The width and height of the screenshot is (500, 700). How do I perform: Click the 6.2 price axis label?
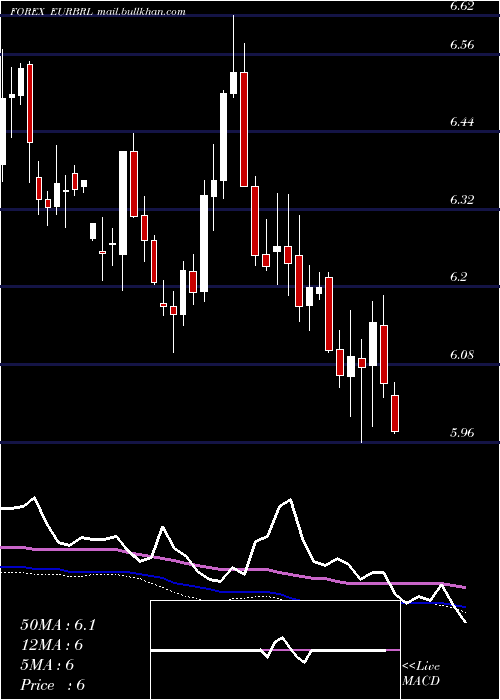pyautogui.click(x=460, y=277)
